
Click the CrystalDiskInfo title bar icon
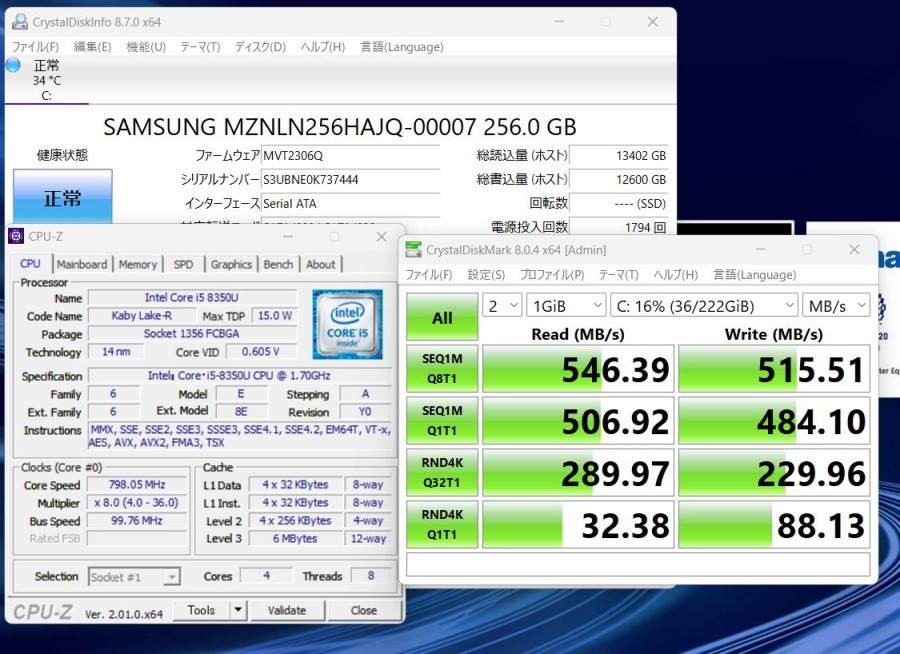click(x=19, y=22)
